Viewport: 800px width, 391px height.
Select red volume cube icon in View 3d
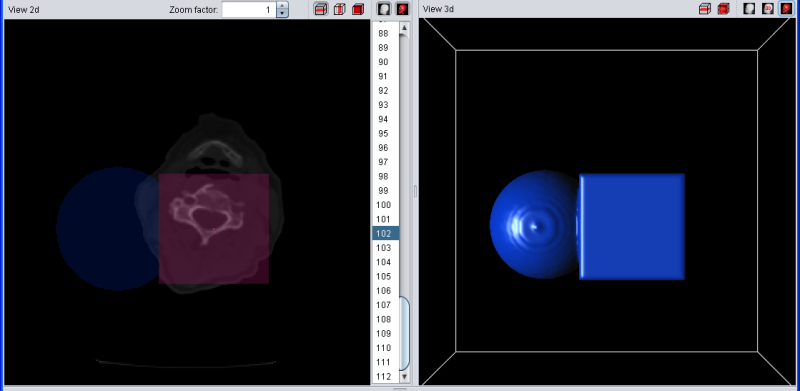pyautogui.click(x=723, y=9)
